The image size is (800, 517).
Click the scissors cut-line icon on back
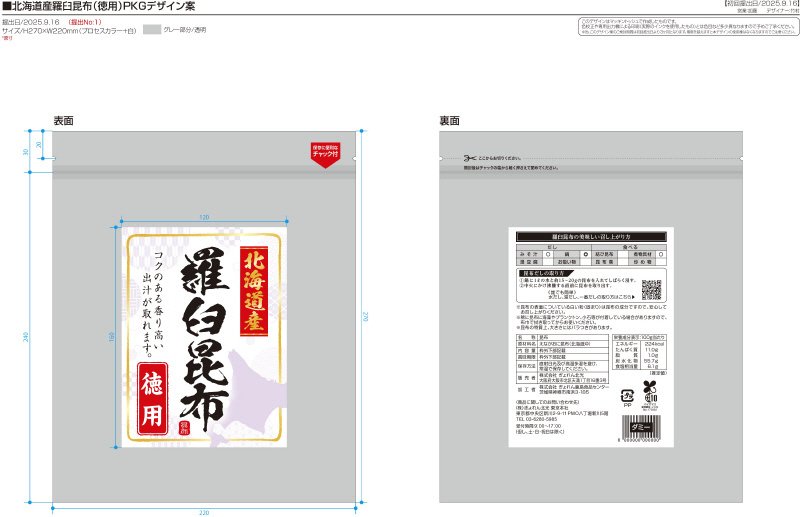pos(469,158)
